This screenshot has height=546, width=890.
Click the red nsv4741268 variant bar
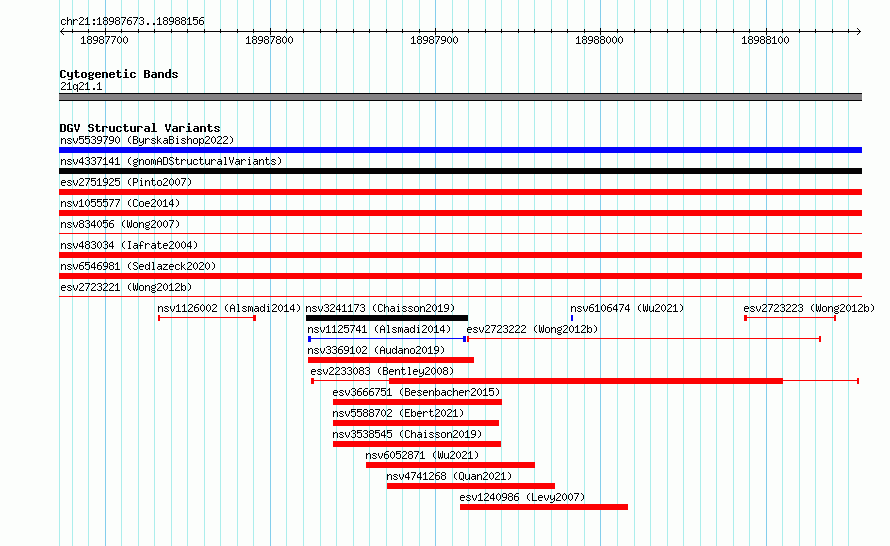pyautogui.click(x=471, y=486)
